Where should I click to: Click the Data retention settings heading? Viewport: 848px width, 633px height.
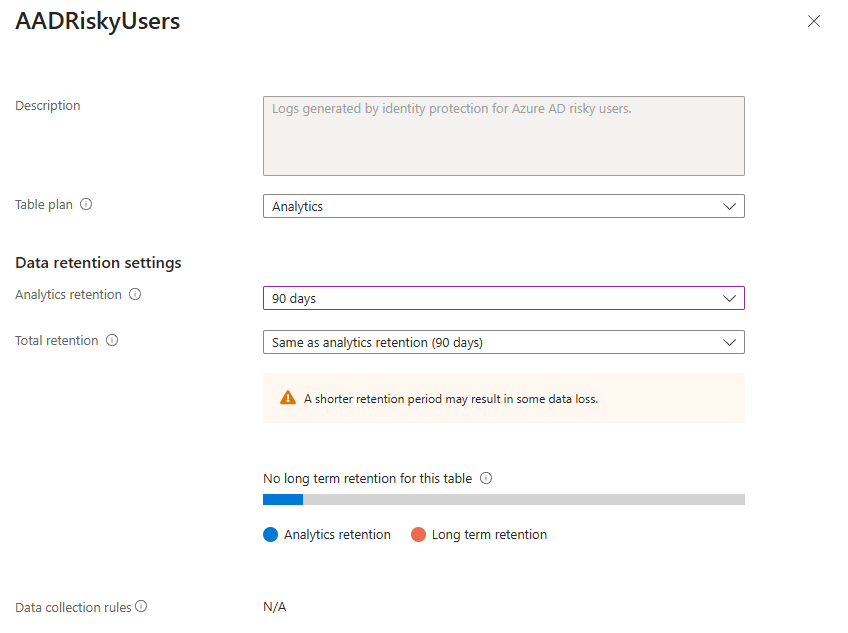[98, 262]
